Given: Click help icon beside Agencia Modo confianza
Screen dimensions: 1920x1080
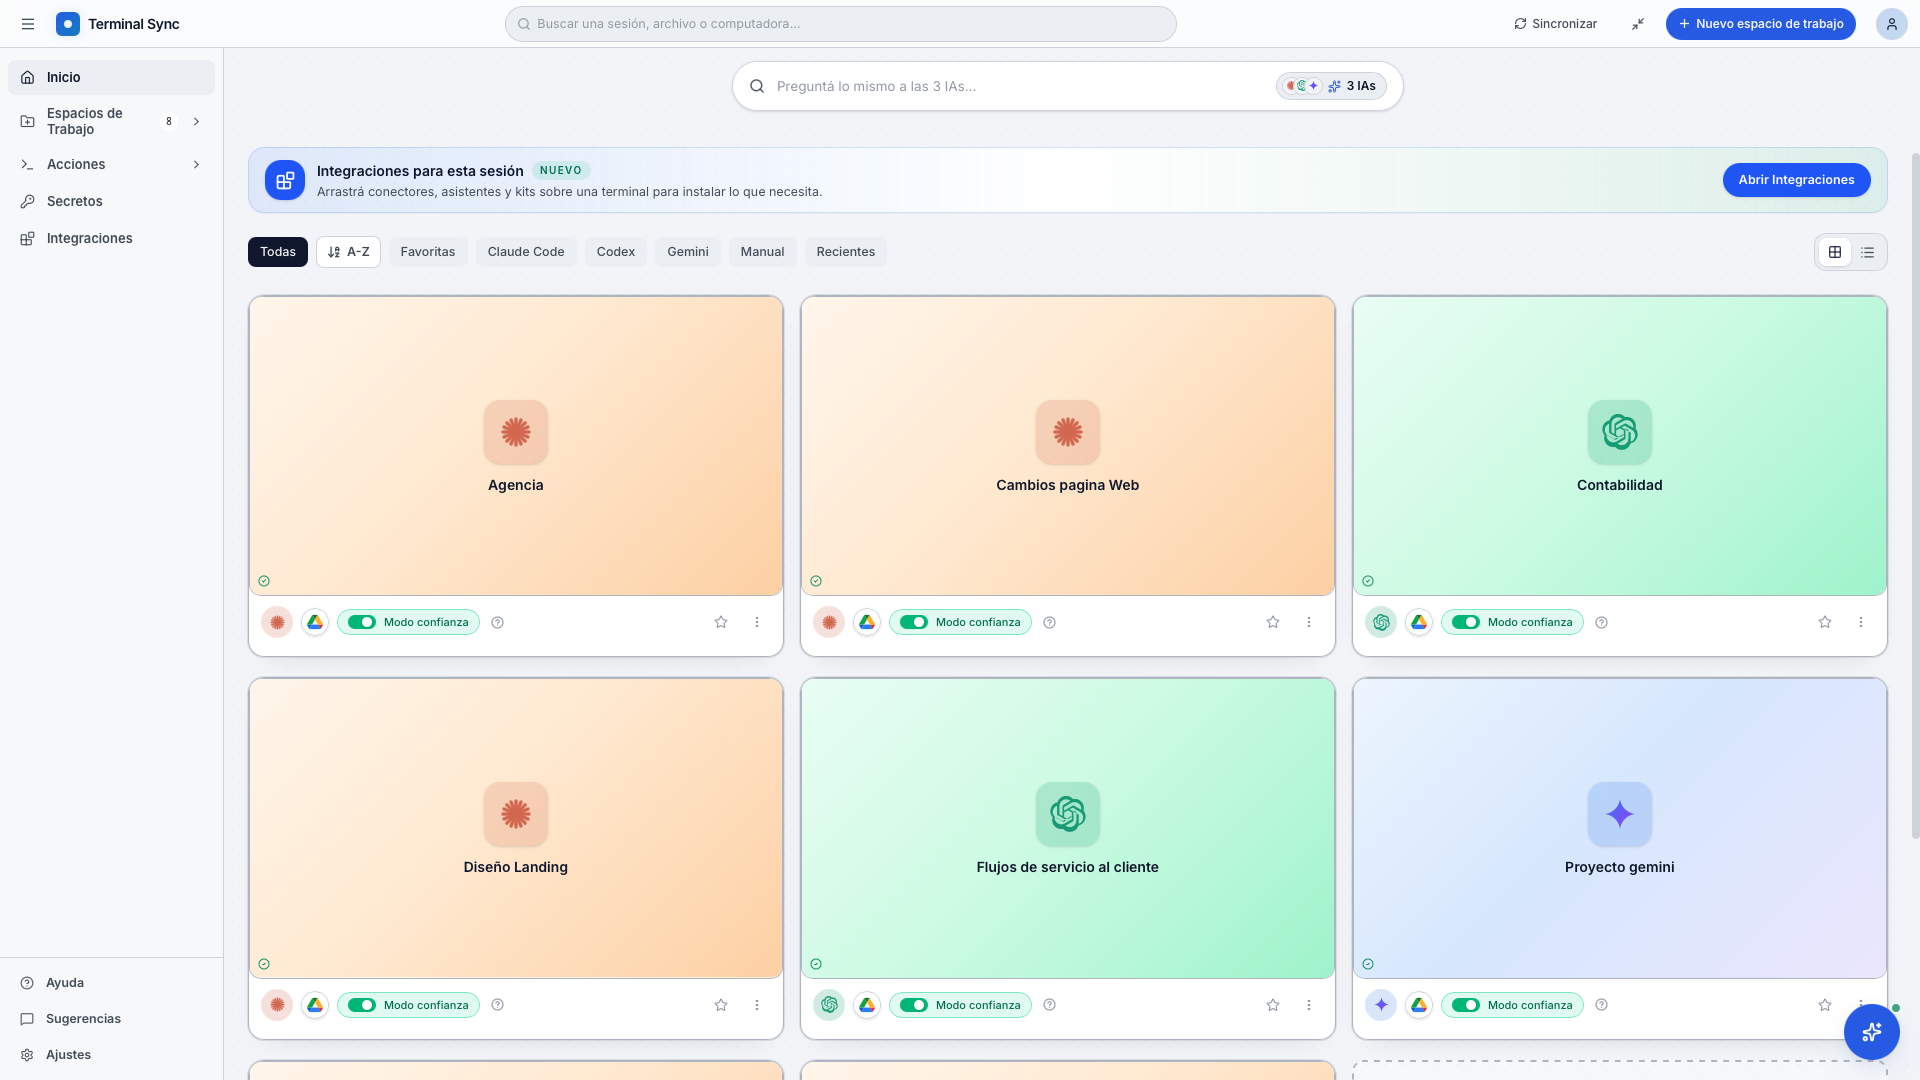Looking at the screenshot, I should click(x=498, y=622).
